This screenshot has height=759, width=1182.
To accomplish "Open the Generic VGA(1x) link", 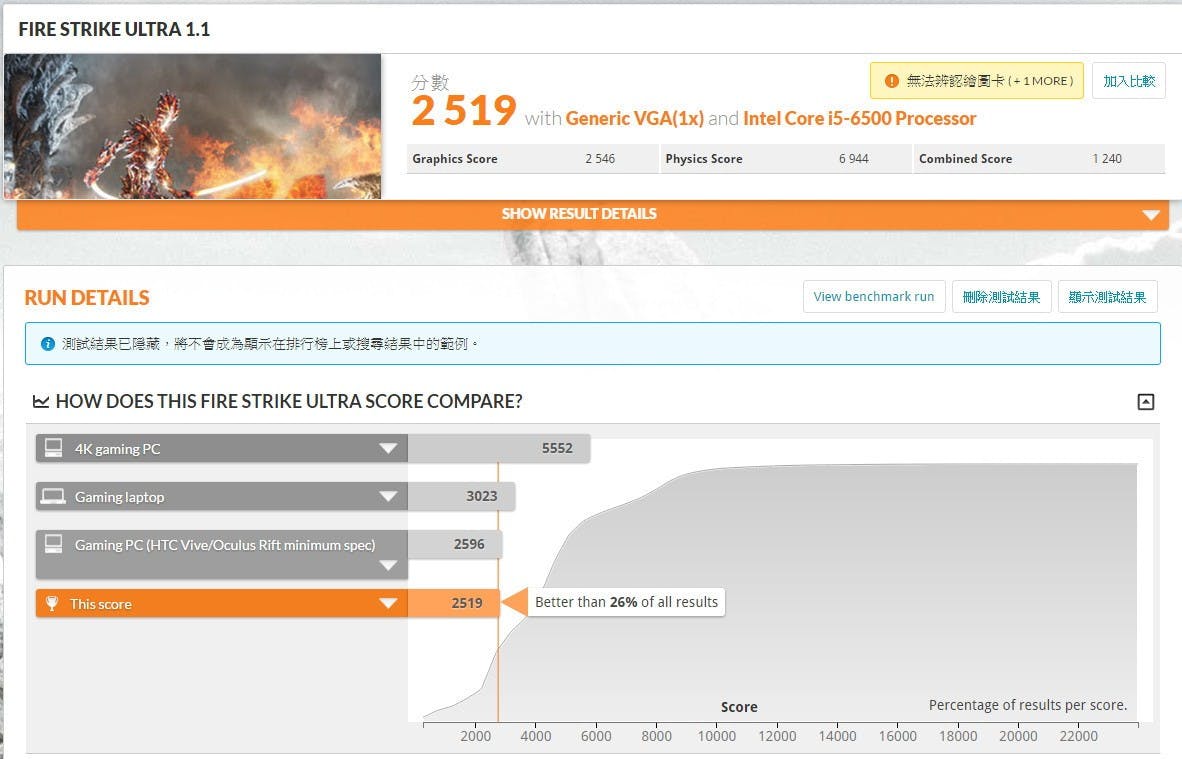I will point(634,118).
